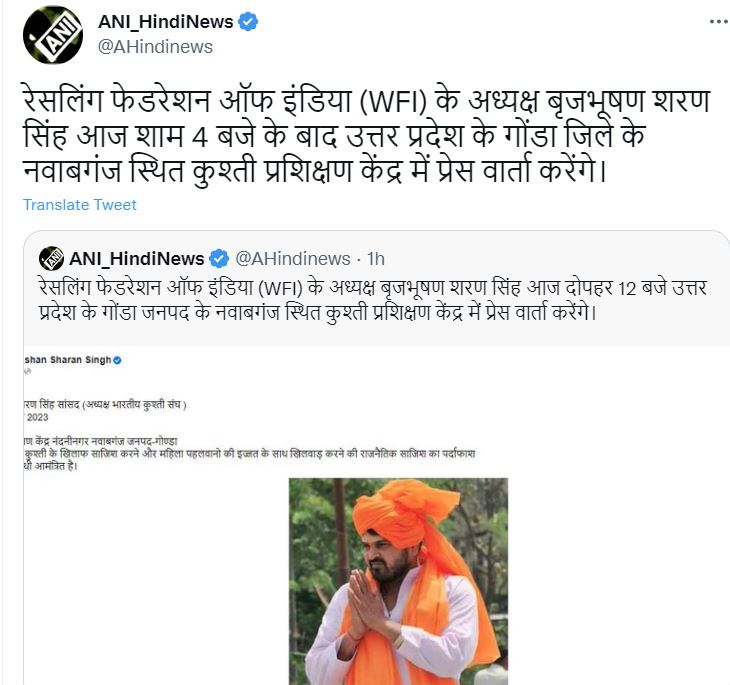The height and width of the screenshot is (685, 730).
Task: Click the blue verified badge beside ANI_HindiNews header
Action: pyautogui.click(x=248, y=22)
